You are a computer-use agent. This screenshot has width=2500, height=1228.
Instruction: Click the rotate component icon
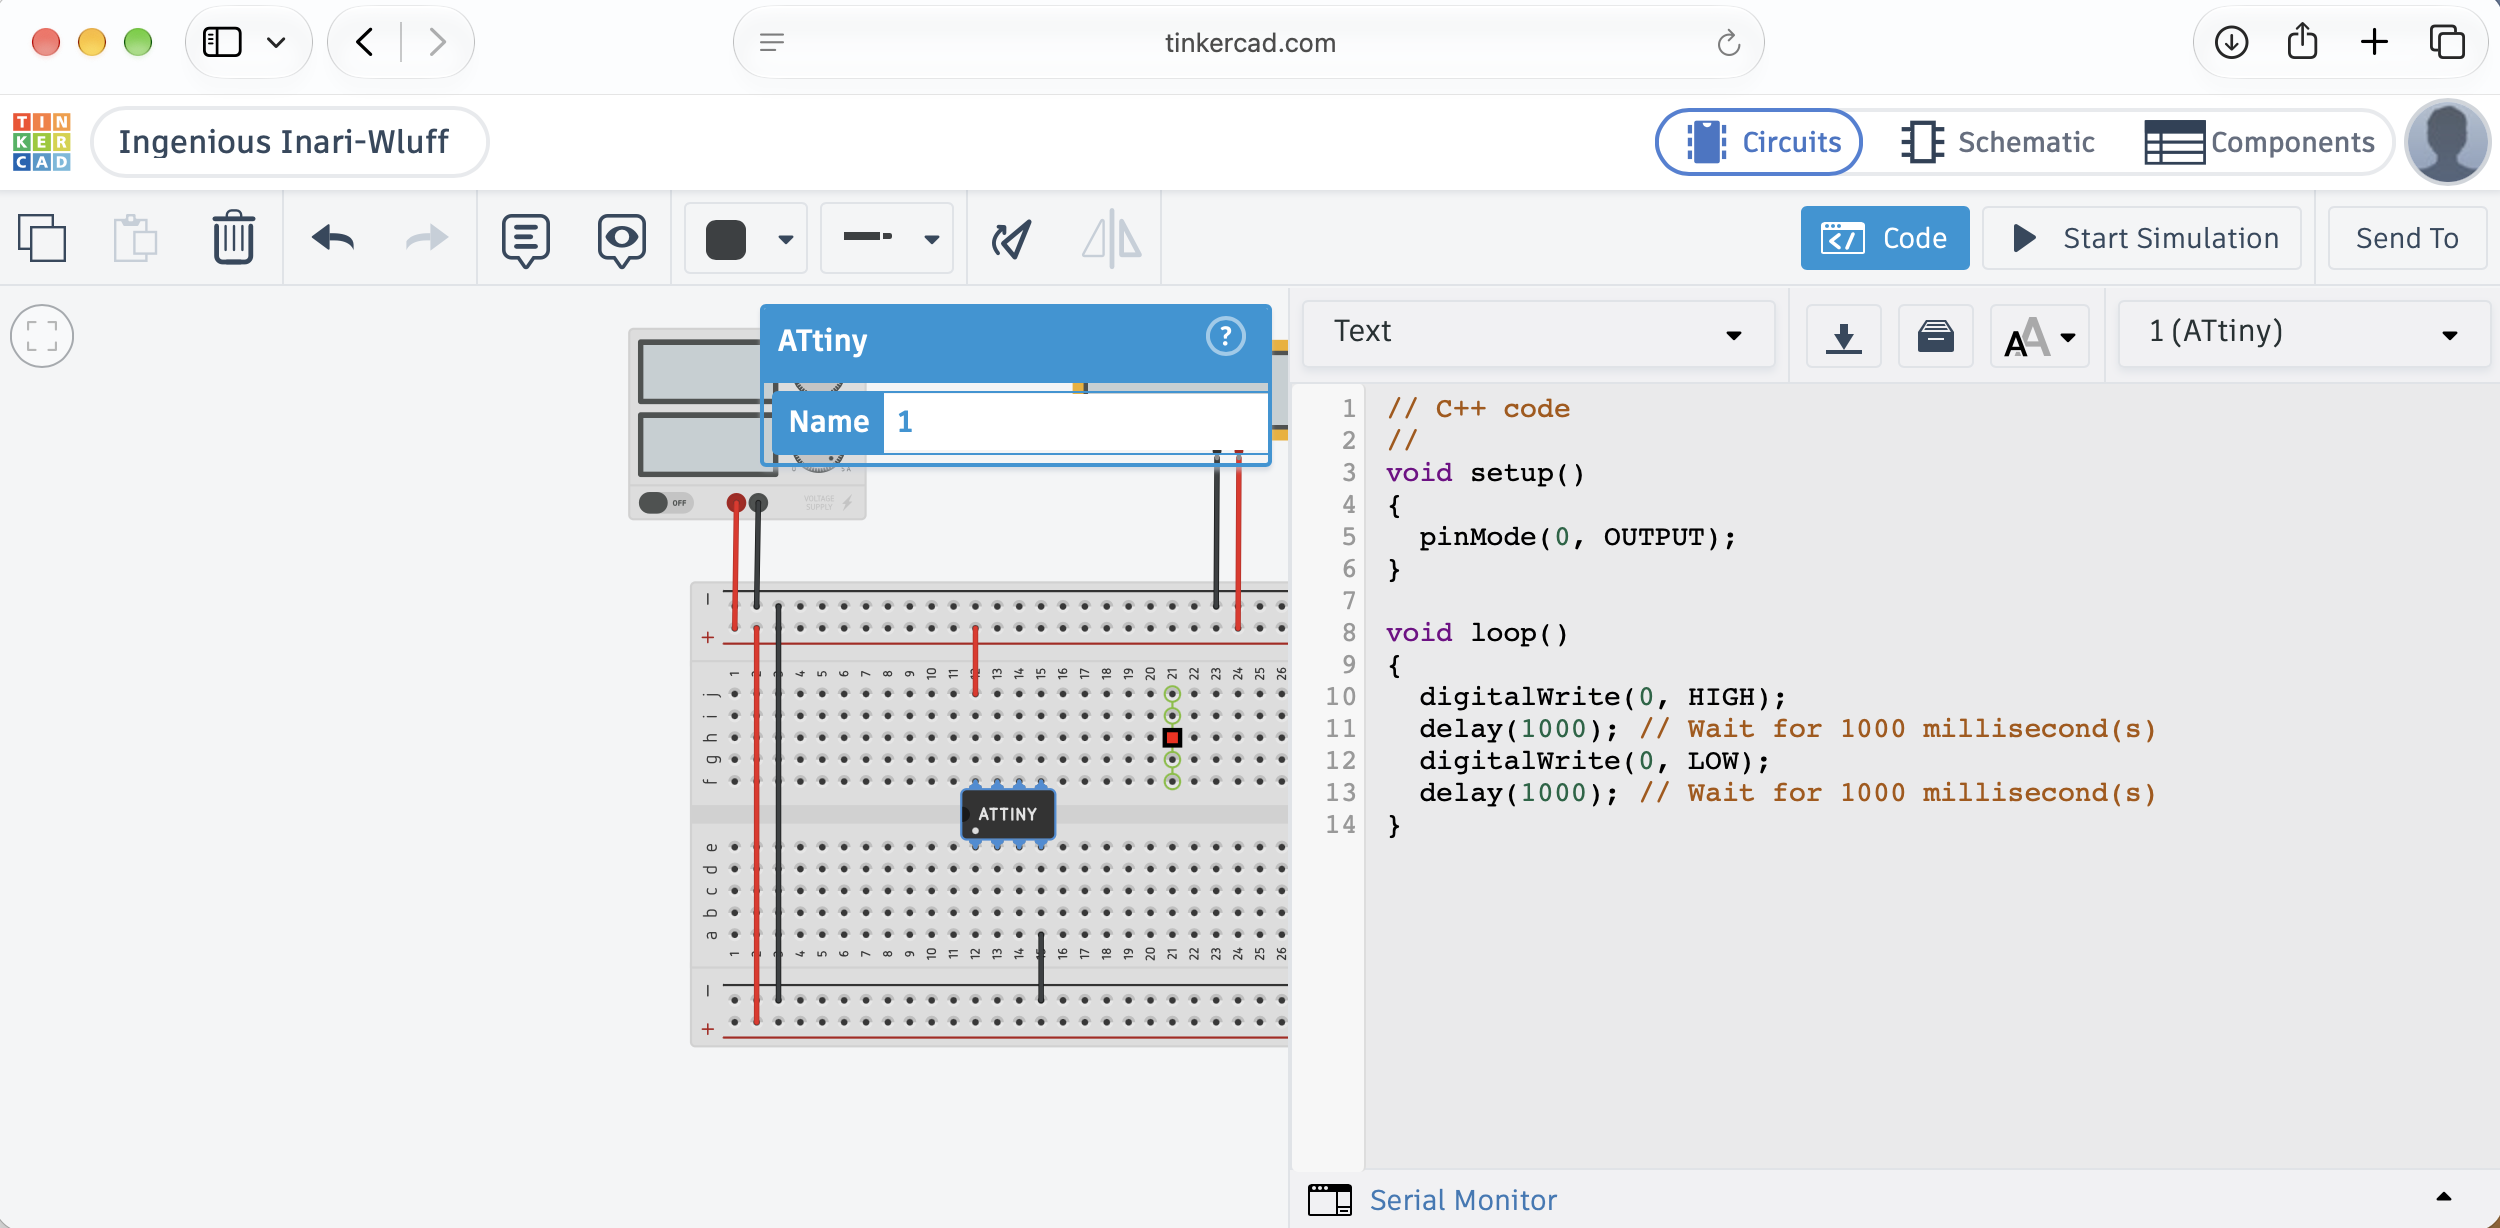1011,239
